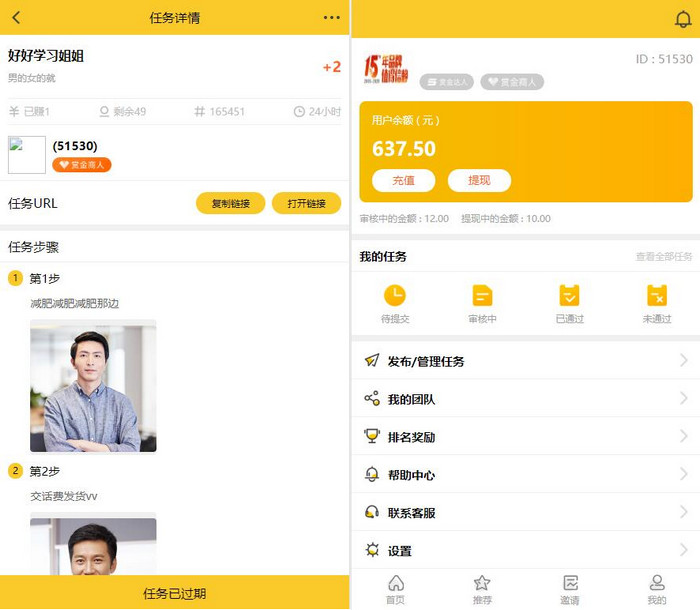700x610 pixels.
Task: Click the 第2步 step heading
Action: pos(45,471)
